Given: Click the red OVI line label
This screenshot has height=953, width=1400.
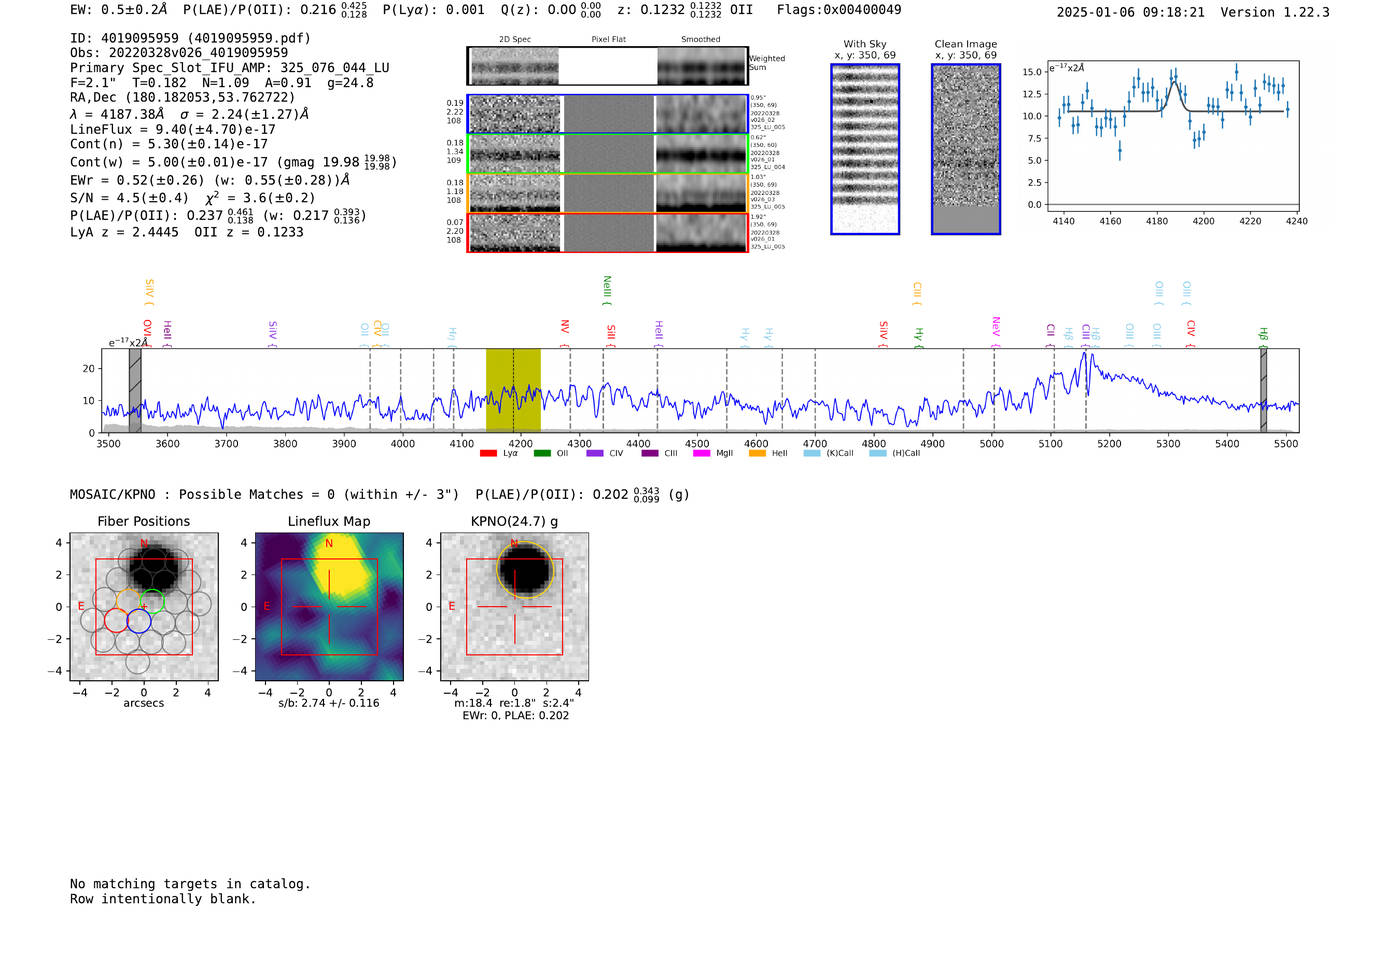Looking at the screenshot, I should click(x=147, y=331).
